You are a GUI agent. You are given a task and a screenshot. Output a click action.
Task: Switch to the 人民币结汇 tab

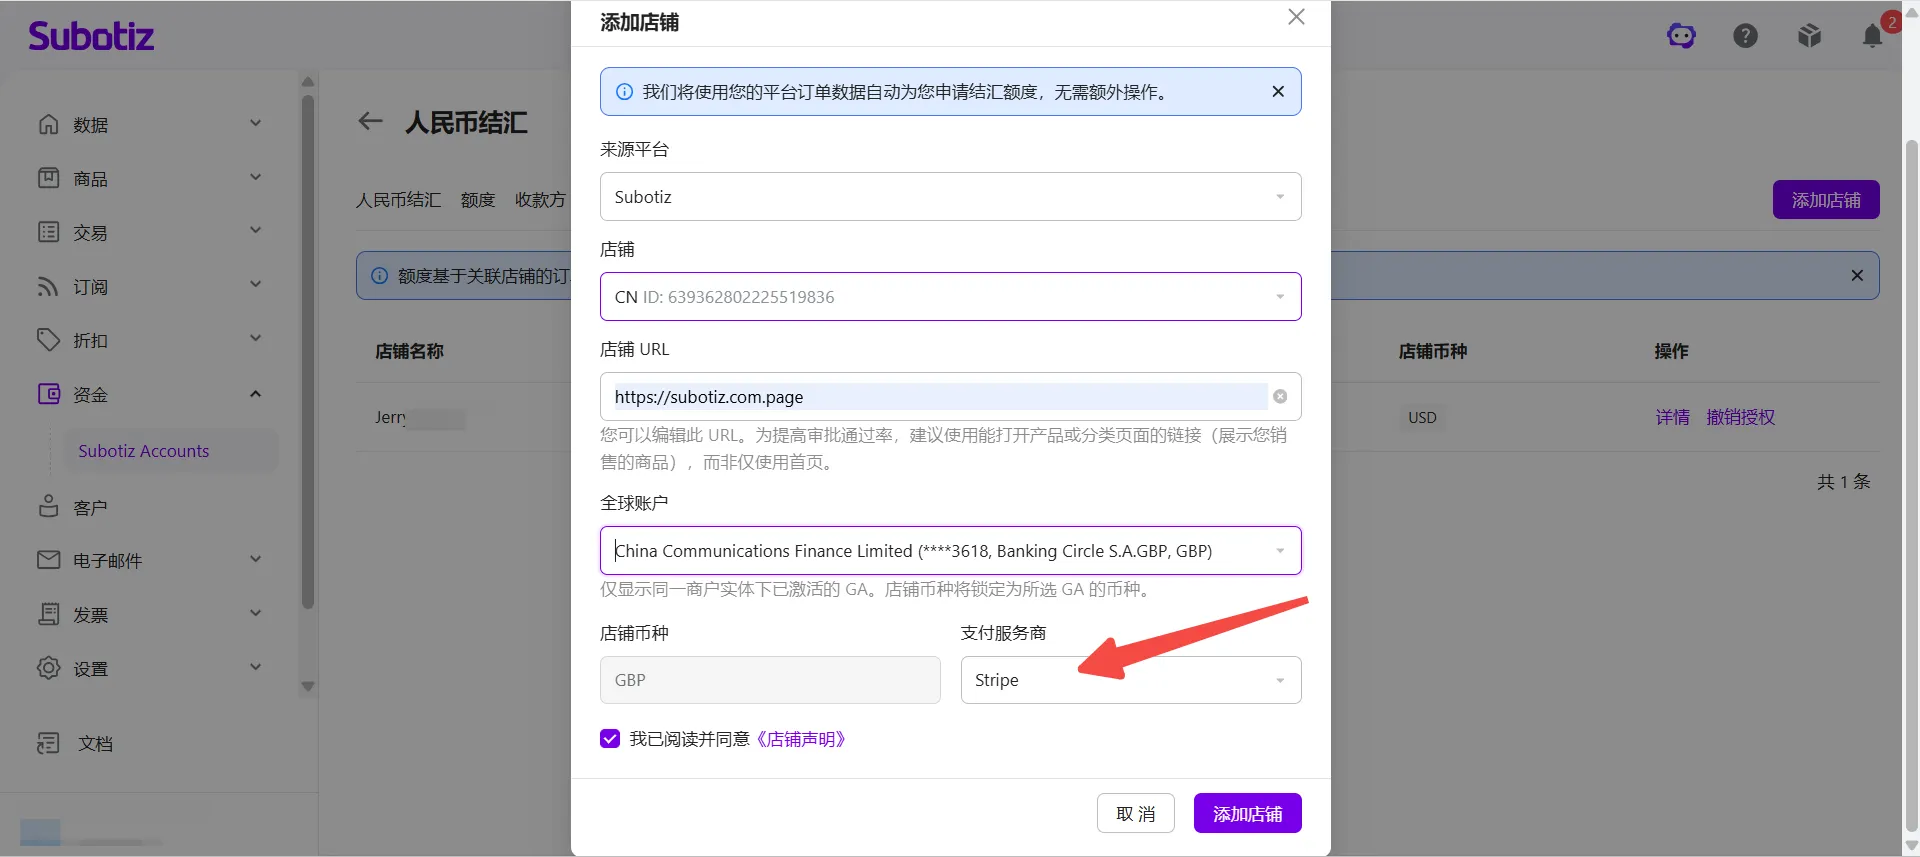point(398,200)
